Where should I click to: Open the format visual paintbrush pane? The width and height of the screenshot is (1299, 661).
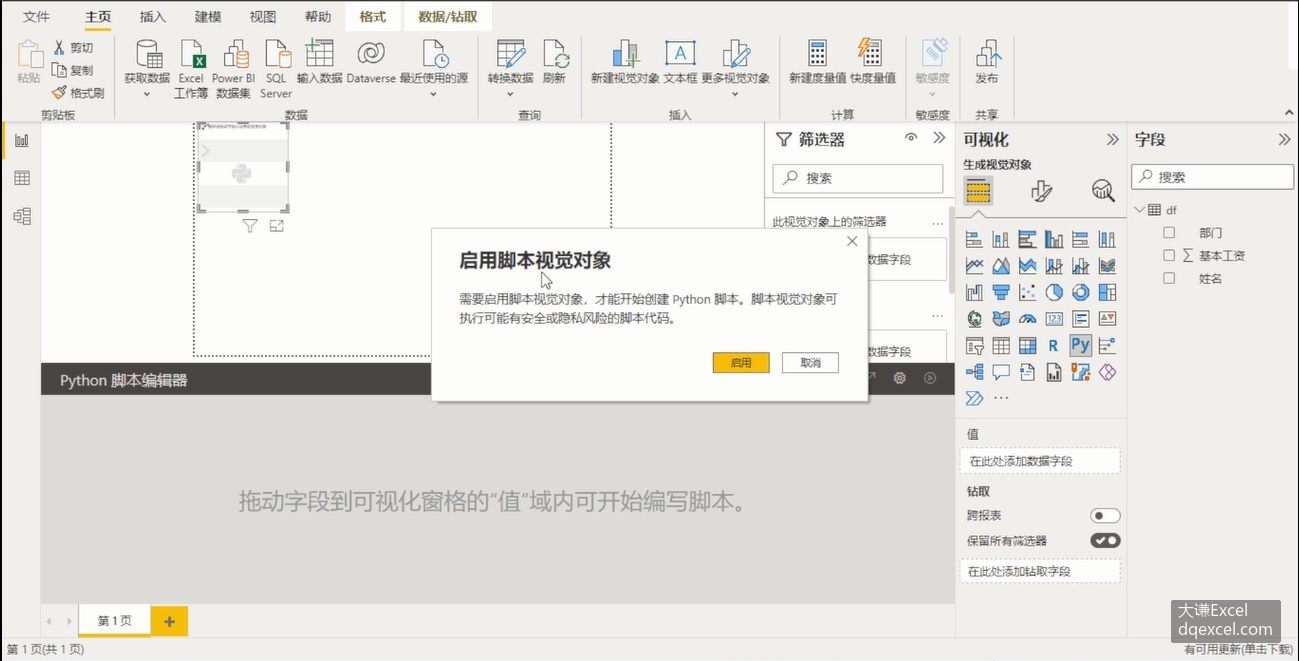pos(1041,190)
